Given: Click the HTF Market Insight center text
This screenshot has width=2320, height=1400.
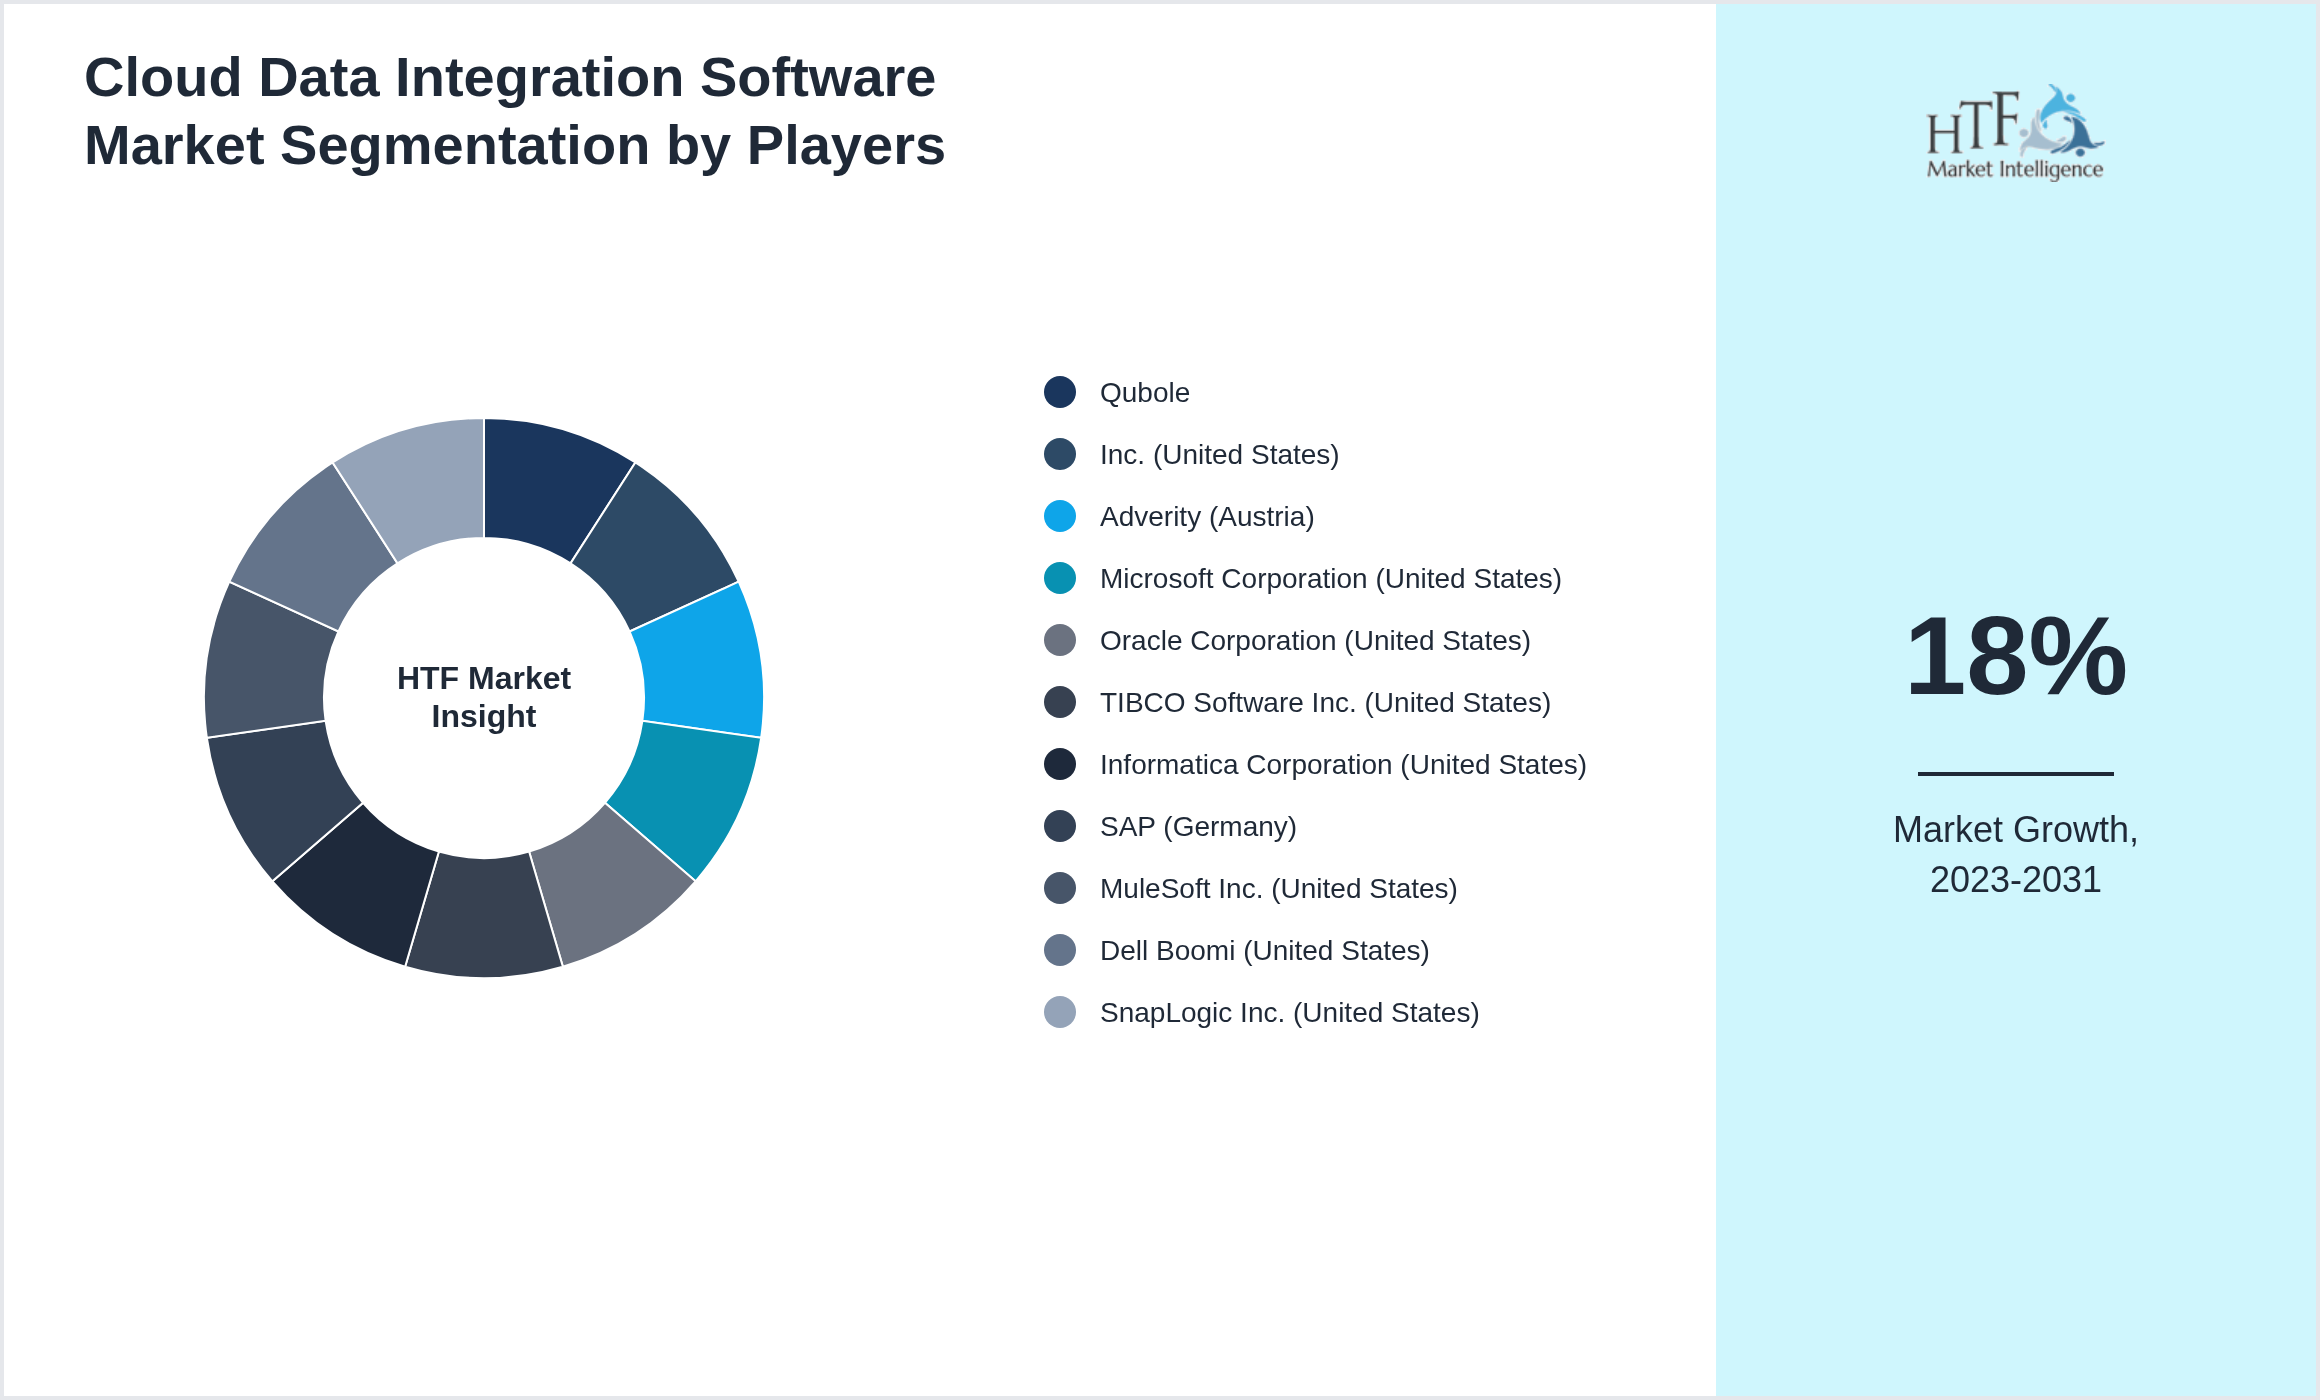Looking at the screenshot, I should click(x=484, y=697).
